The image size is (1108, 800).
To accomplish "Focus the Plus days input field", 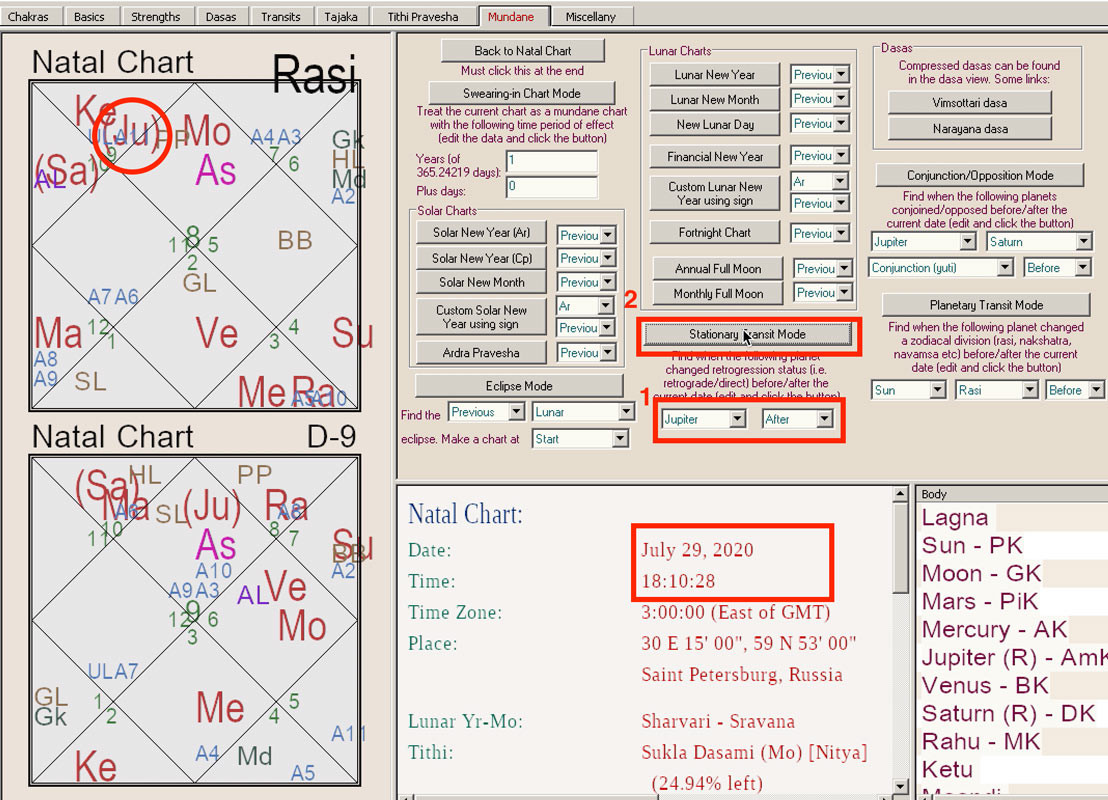I will pyautogui.click(x=550, y=186).
